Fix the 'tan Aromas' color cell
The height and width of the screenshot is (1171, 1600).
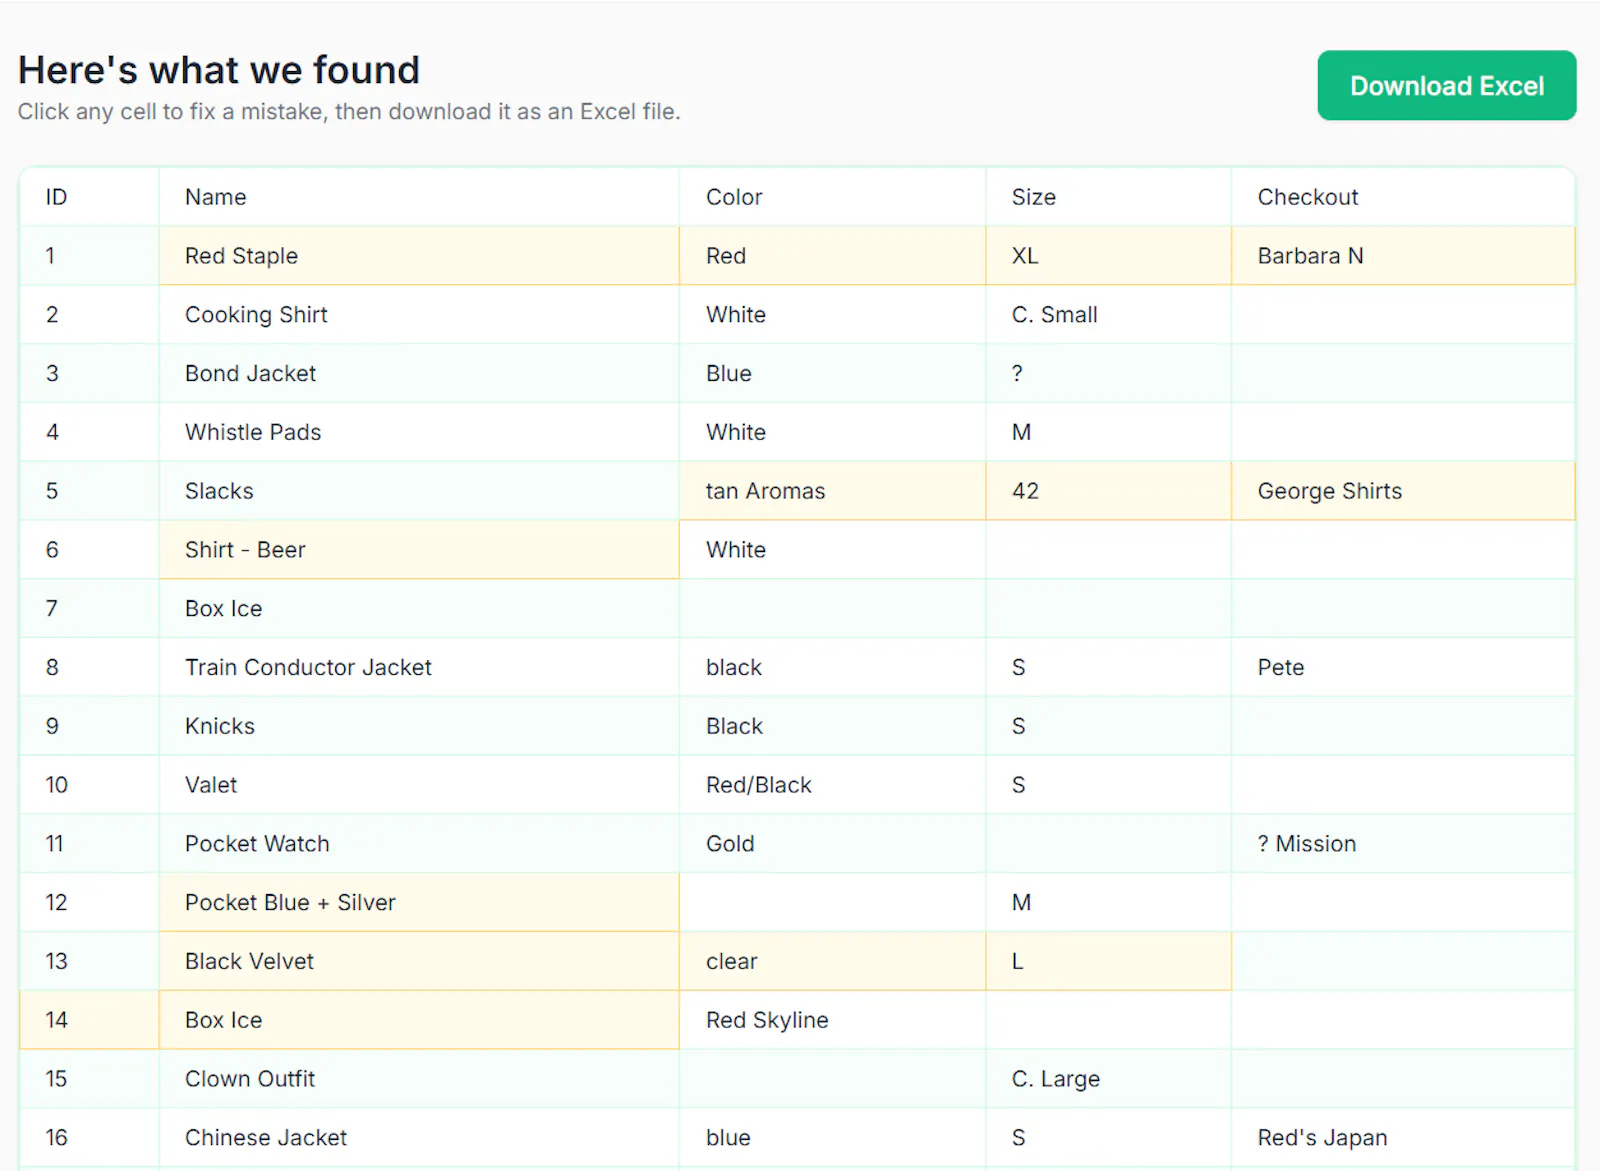click(832, 491)
